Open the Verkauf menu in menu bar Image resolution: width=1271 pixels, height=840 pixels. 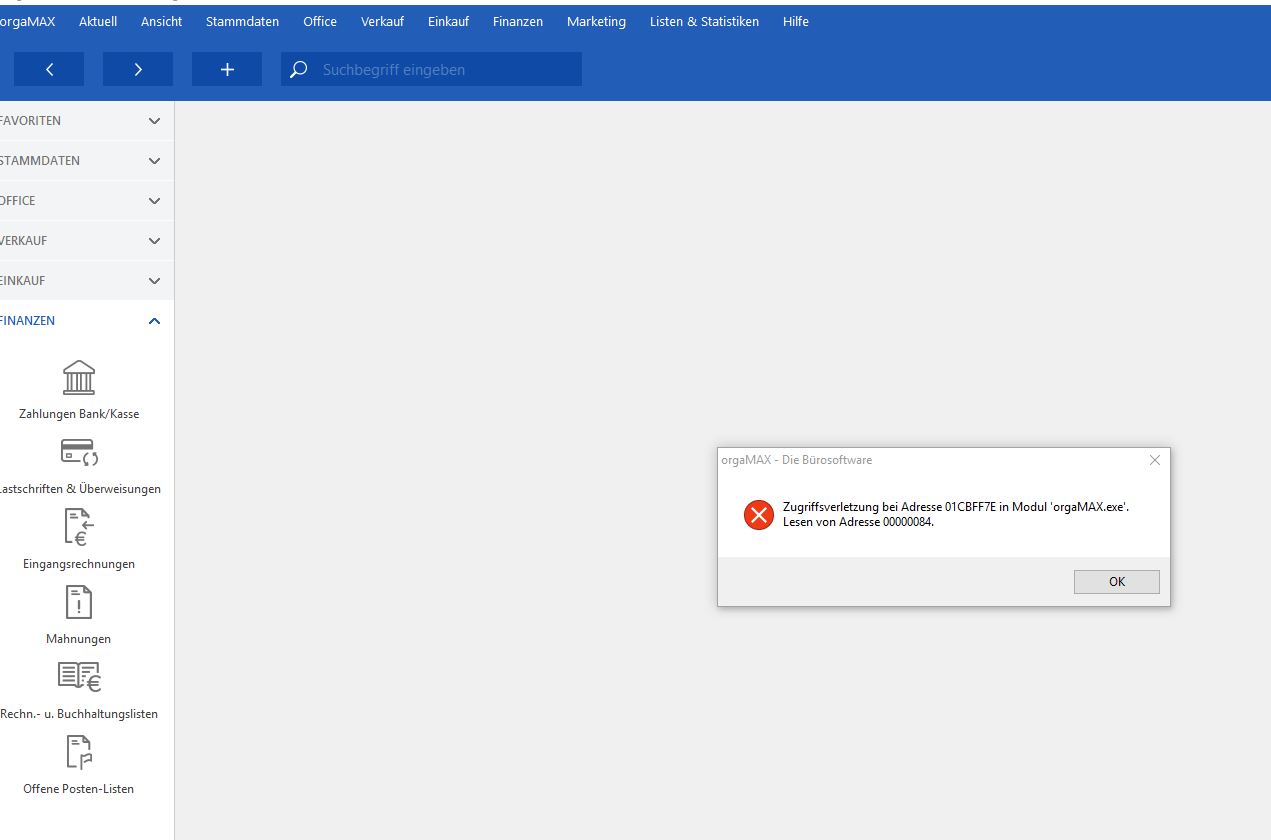pos(382,21)
